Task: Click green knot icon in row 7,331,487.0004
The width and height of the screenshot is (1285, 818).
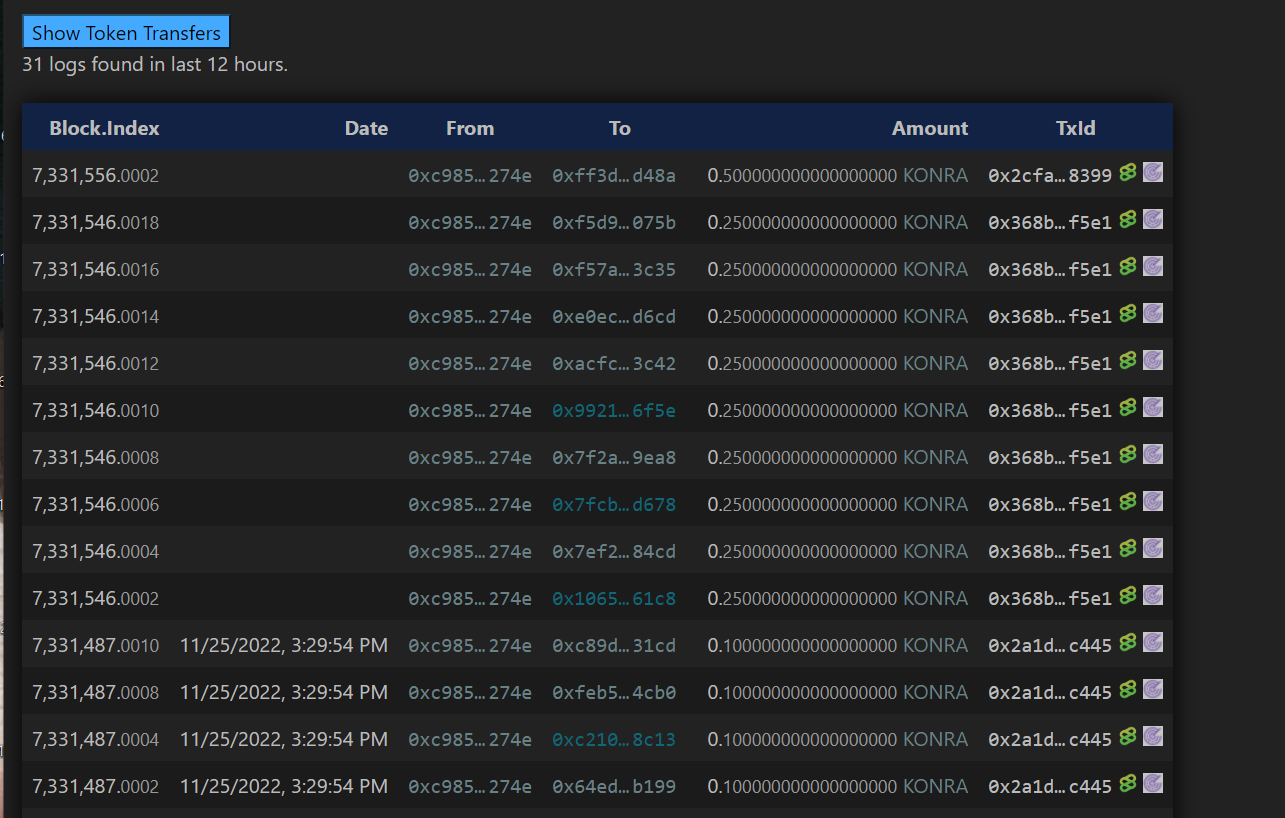Action: [1128, 736]
